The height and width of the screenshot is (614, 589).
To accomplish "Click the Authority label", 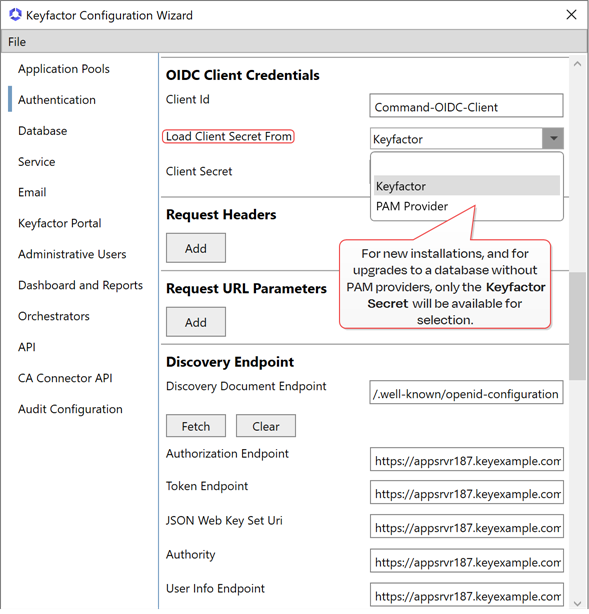I will (191, 554).
